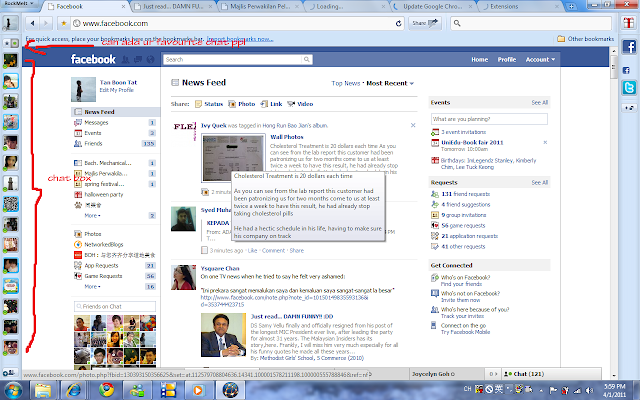Open the Chat (121) bar

[551, 374]
